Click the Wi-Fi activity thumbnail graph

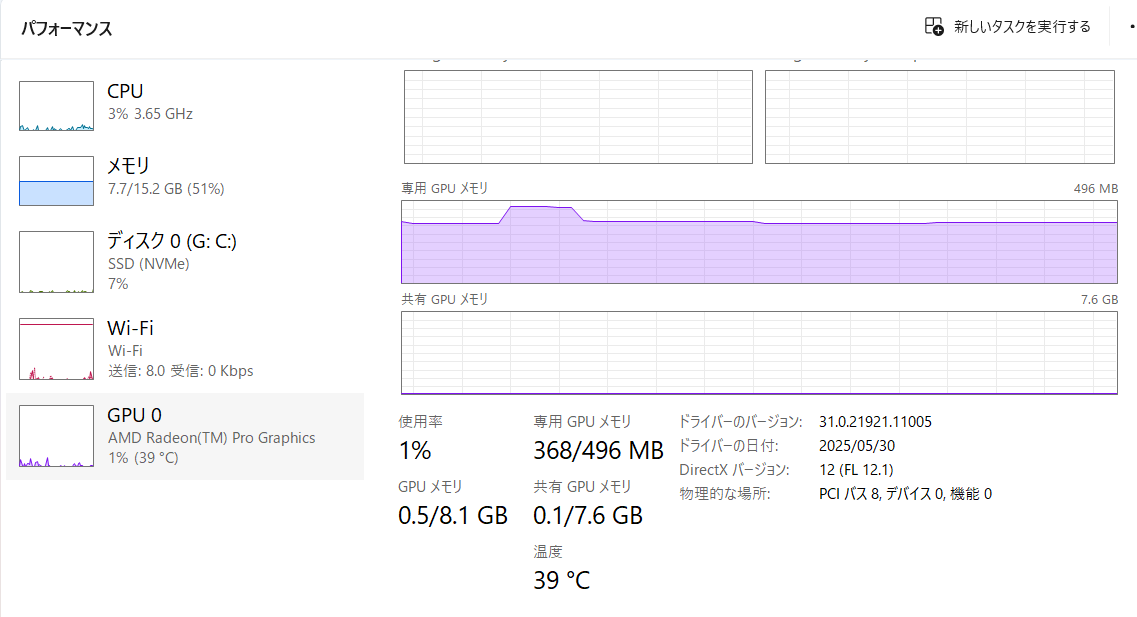pyautogui.click(x=56, y=349)
